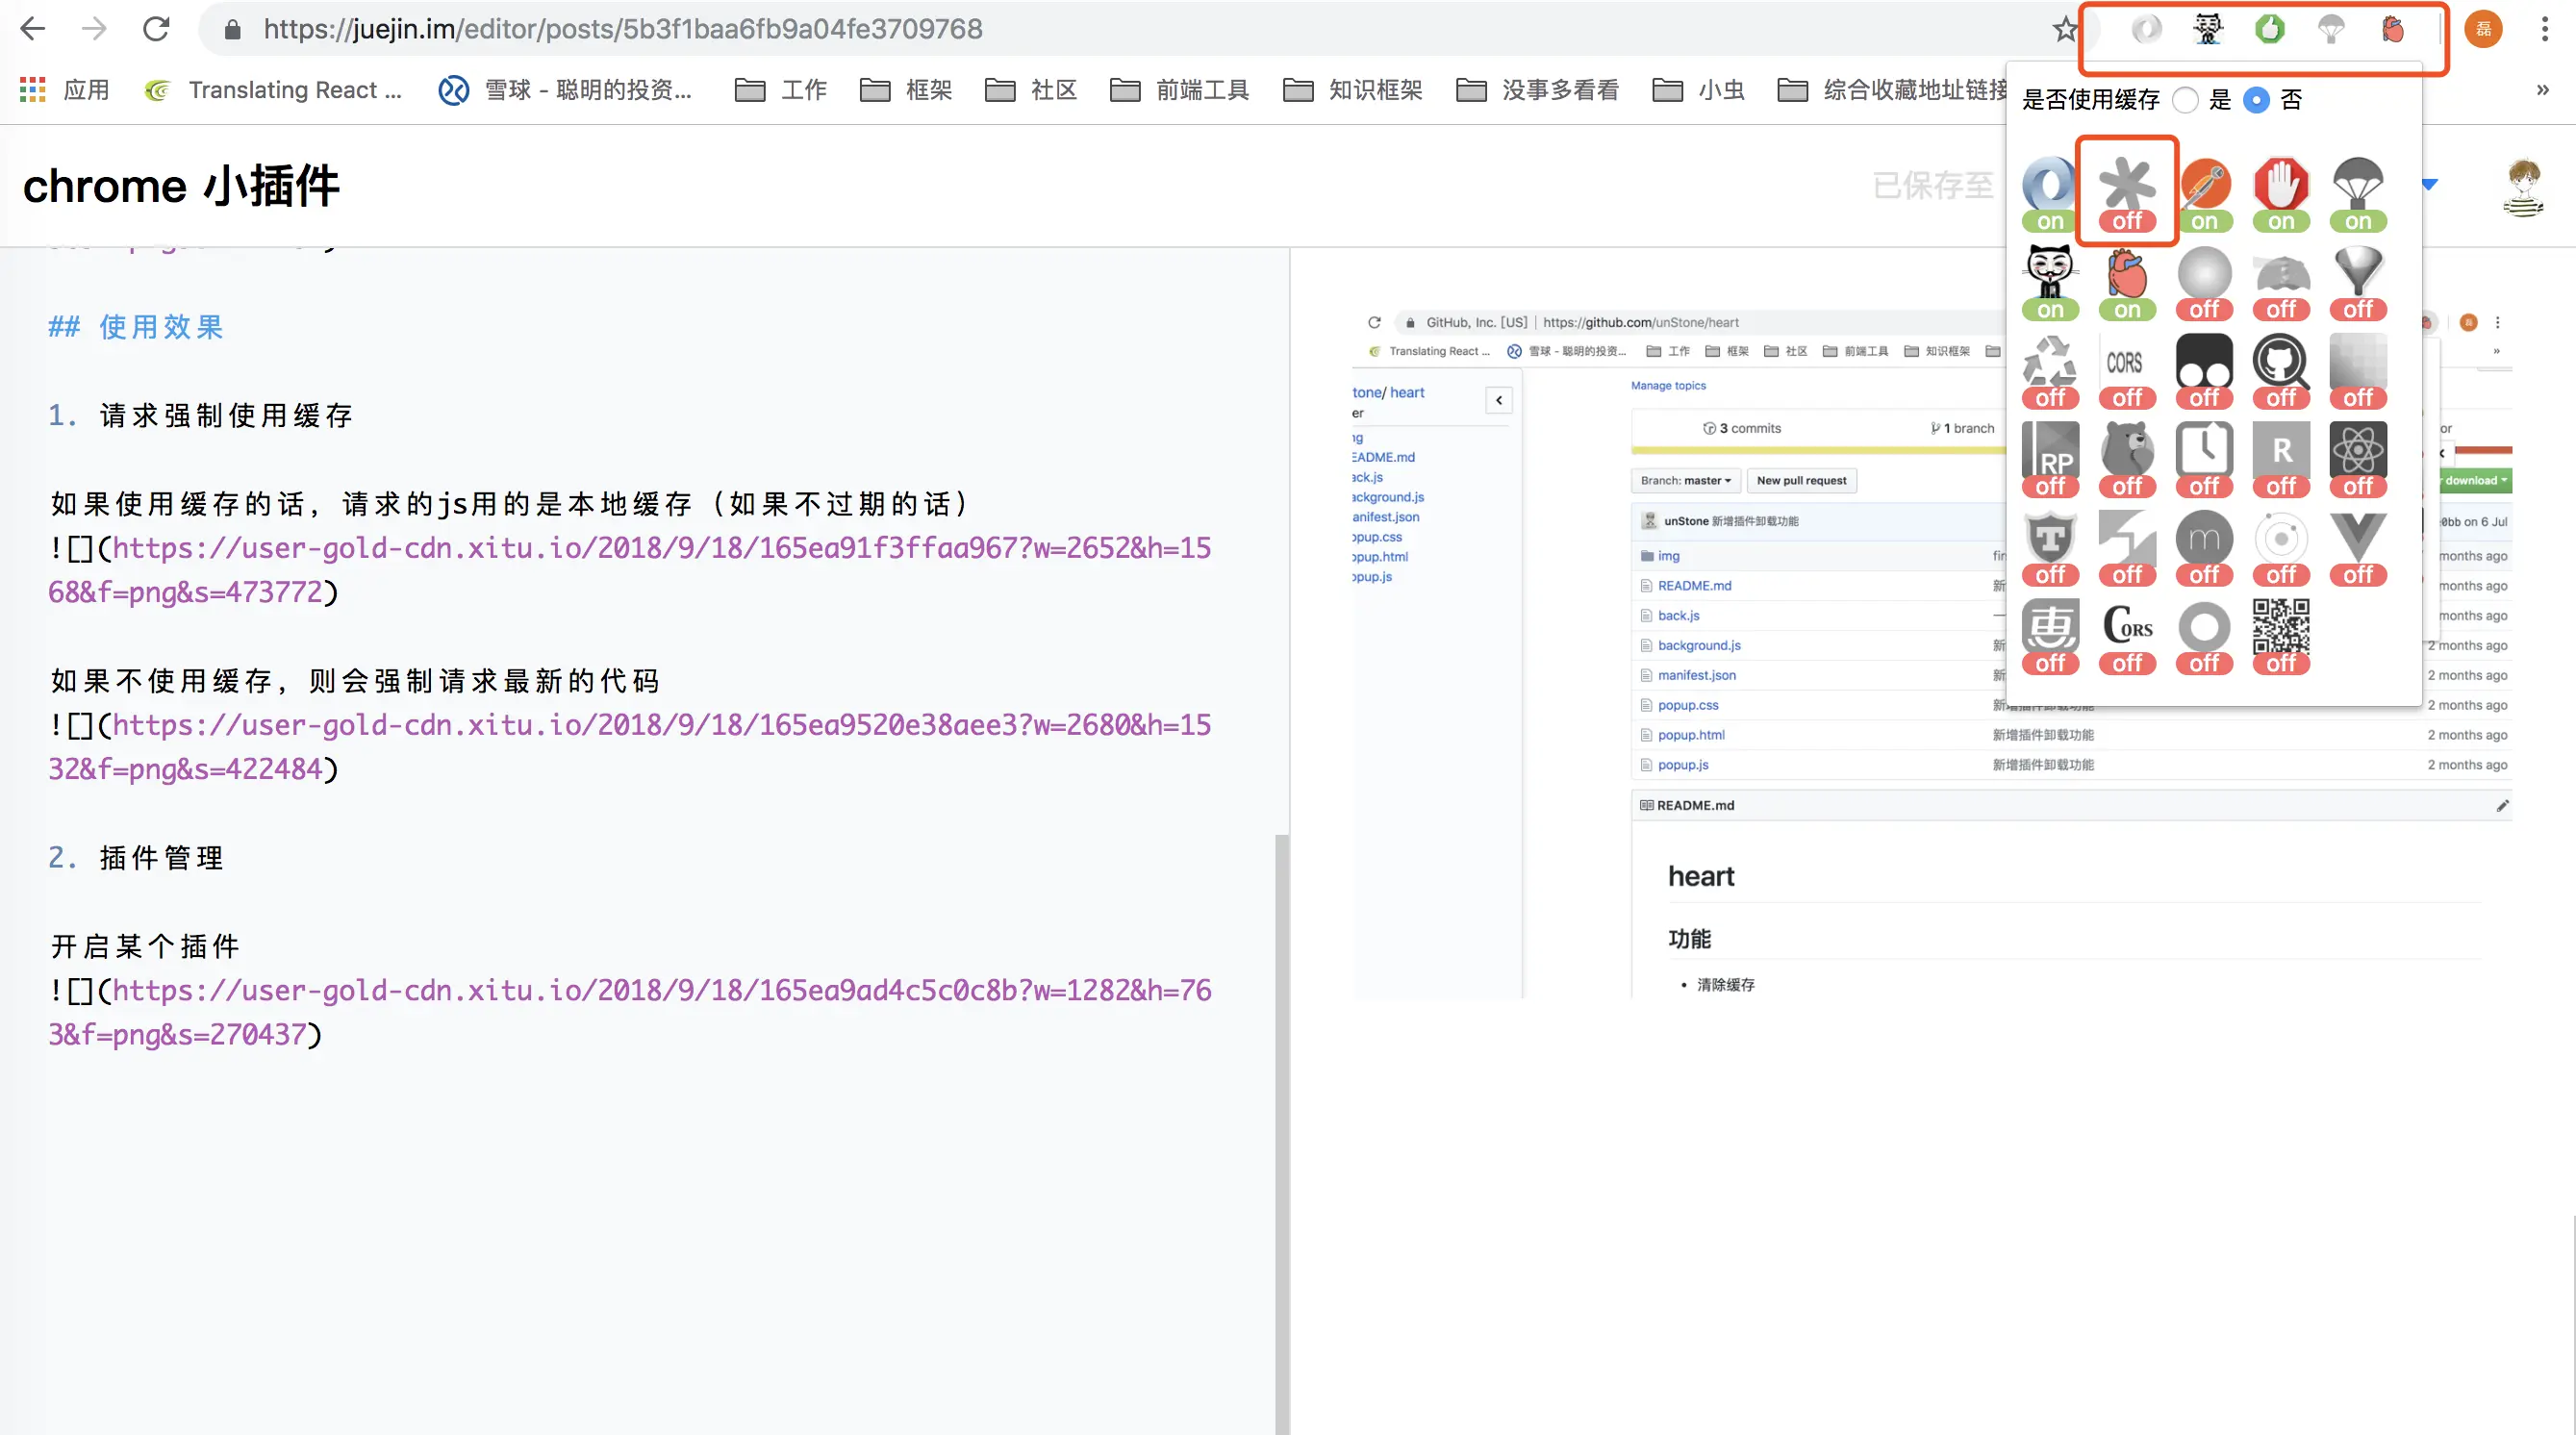Click the React atom extension icon
The width and height of the screenshot is (2576, 1435).
coord(2357,449)
